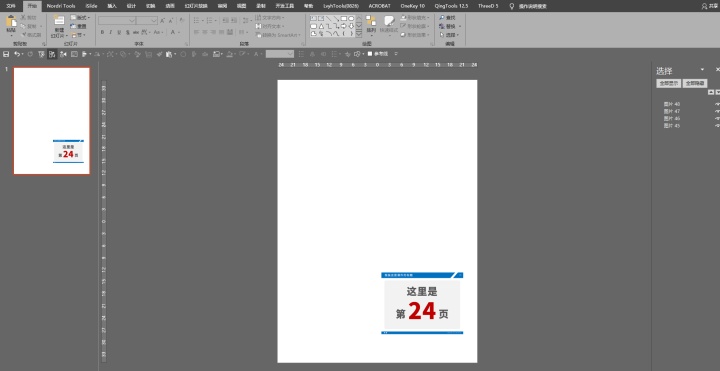
Task: Switch to the QingTools 12.5 tab
Action: click(451, 6)
